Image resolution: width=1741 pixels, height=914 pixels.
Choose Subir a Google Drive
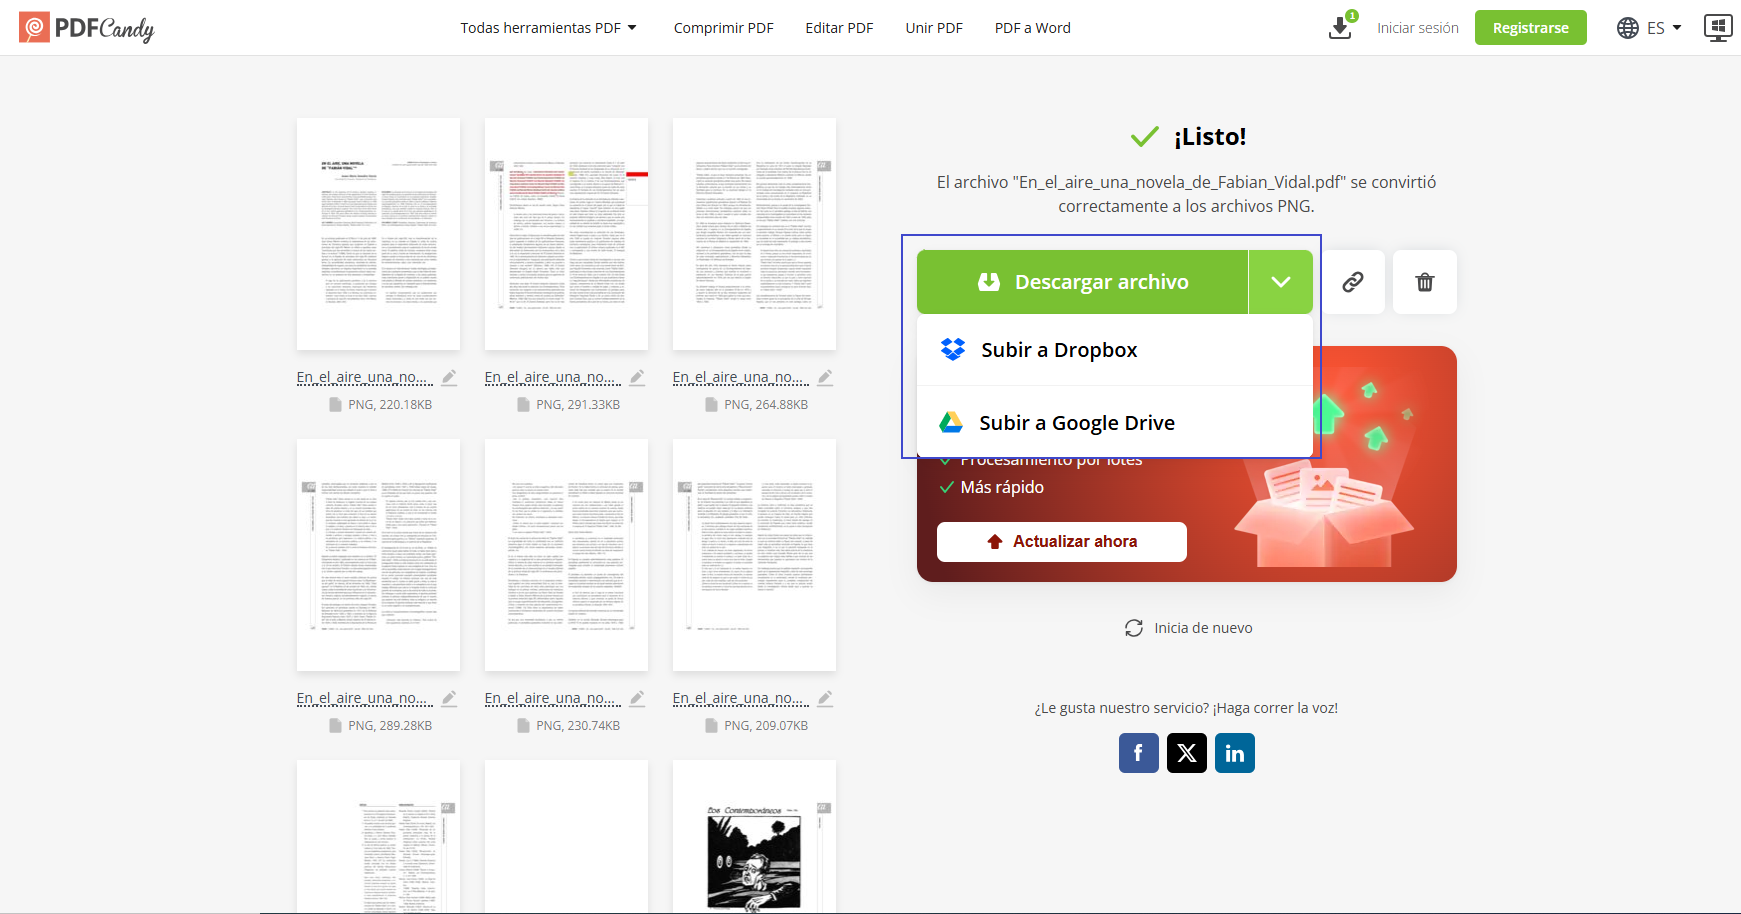1115,423
